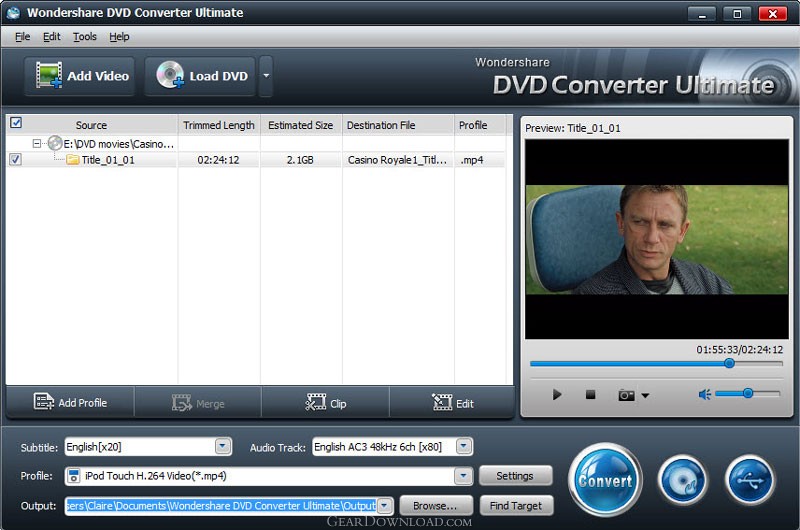Select the 2.1GB estimated size cell
Viewport: 800px width, 530px height.
point(300,160)
